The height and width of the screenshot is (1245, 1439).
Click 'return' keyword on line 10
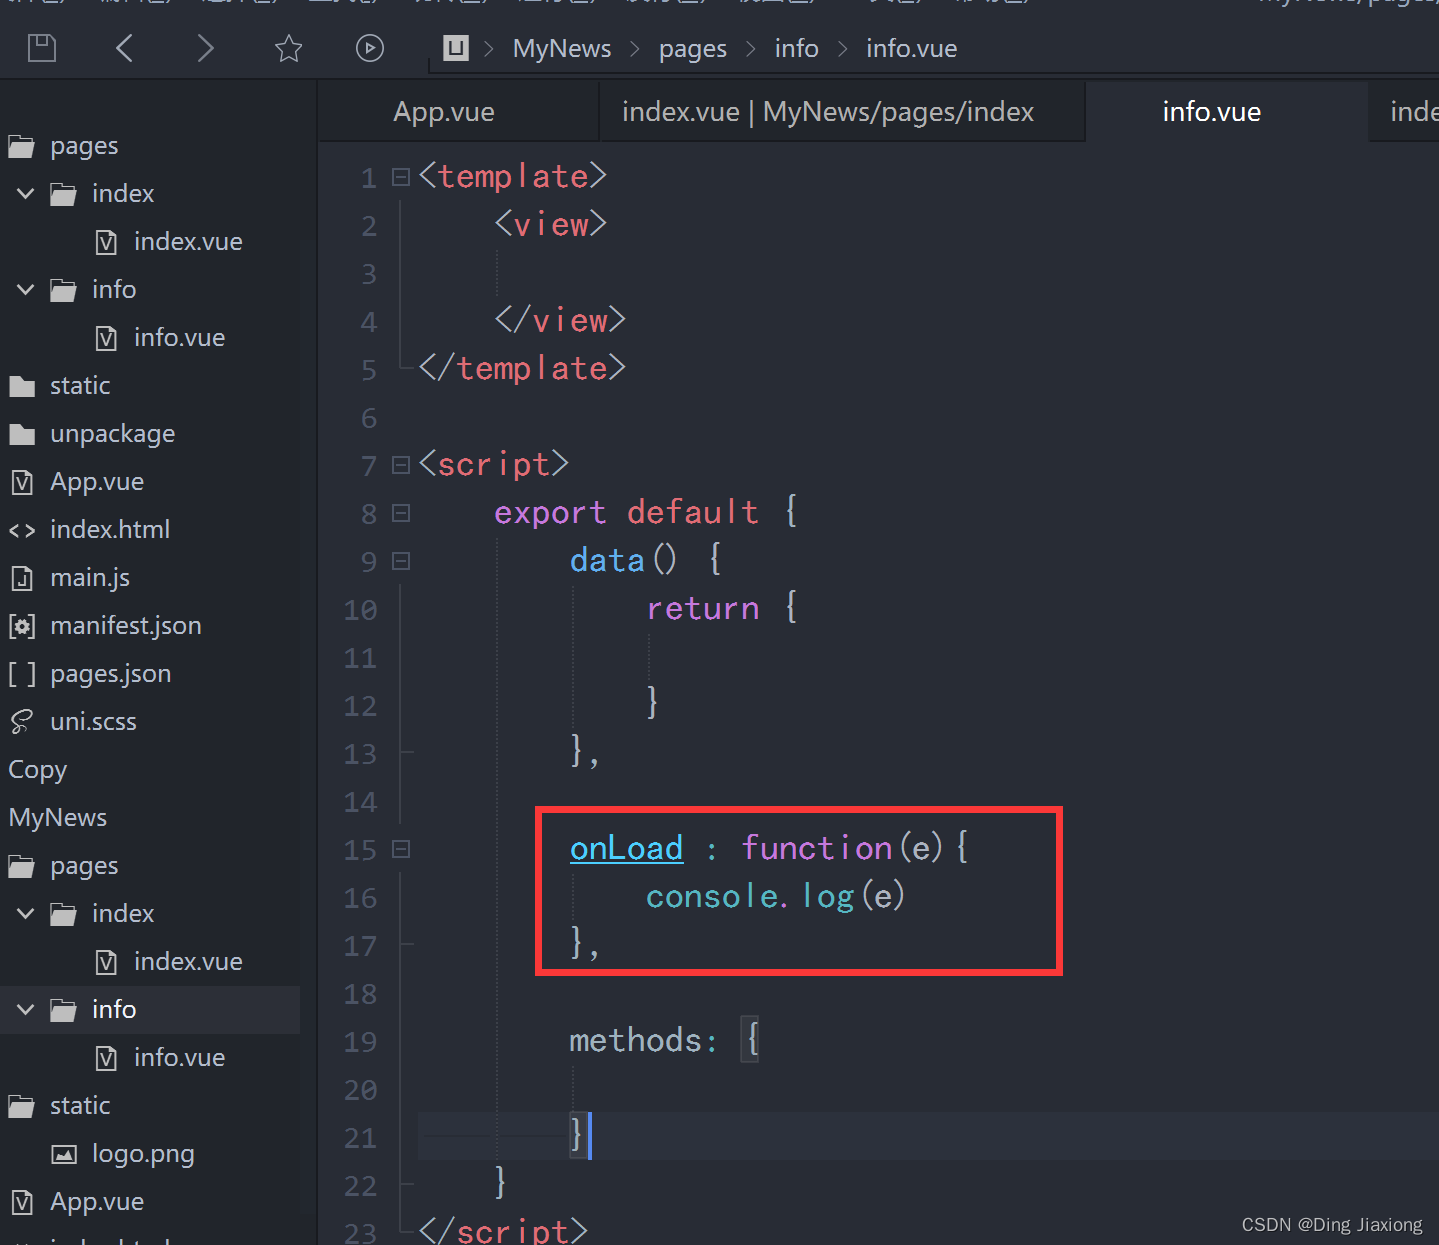(x=703, y=608)
